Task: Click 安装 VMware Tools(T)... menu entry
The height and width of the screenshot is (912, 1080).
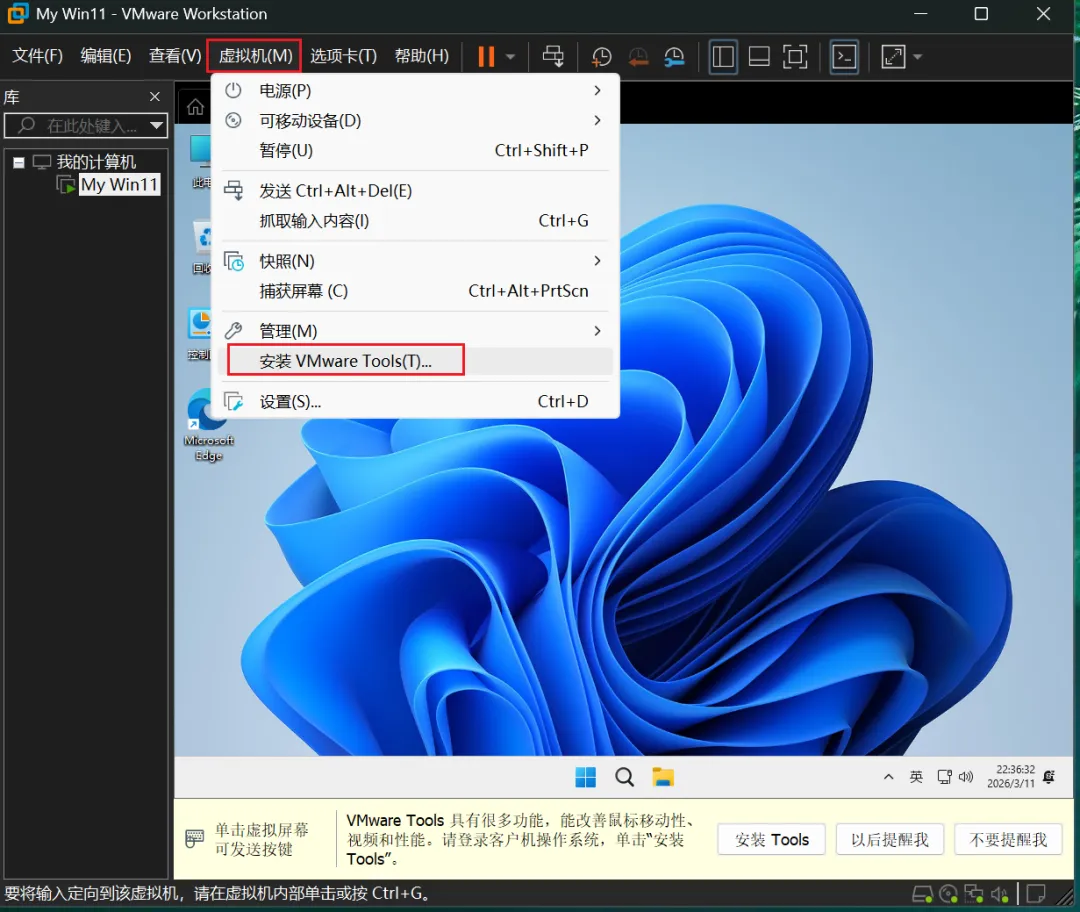Action: (415, 361)
